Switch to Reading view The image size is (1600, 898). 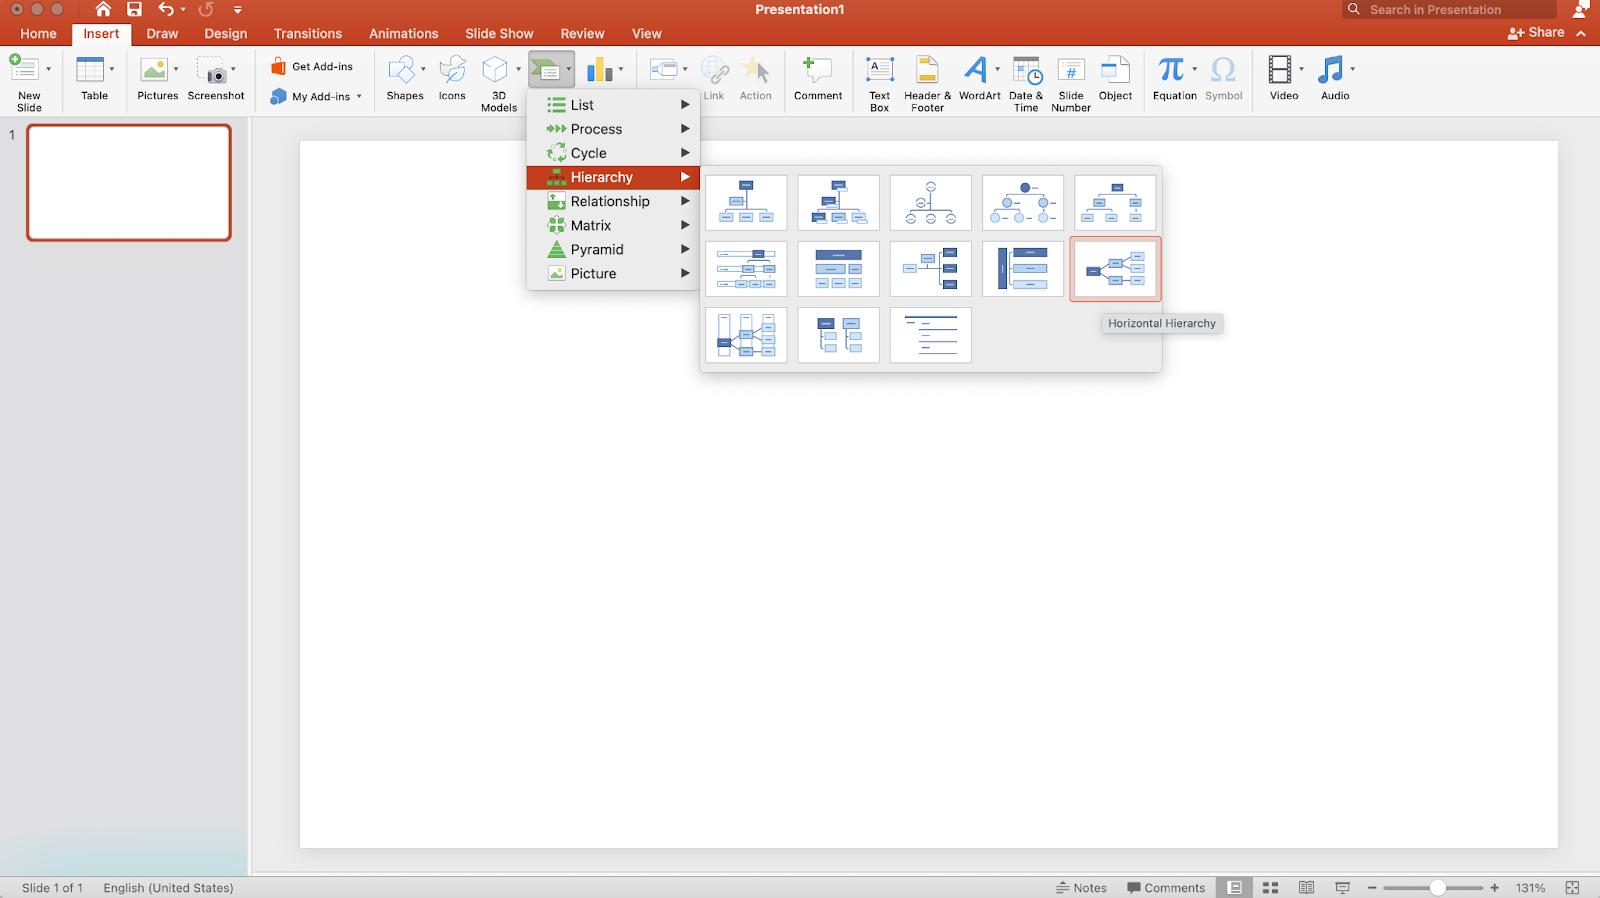click(x=1306, y=888)
